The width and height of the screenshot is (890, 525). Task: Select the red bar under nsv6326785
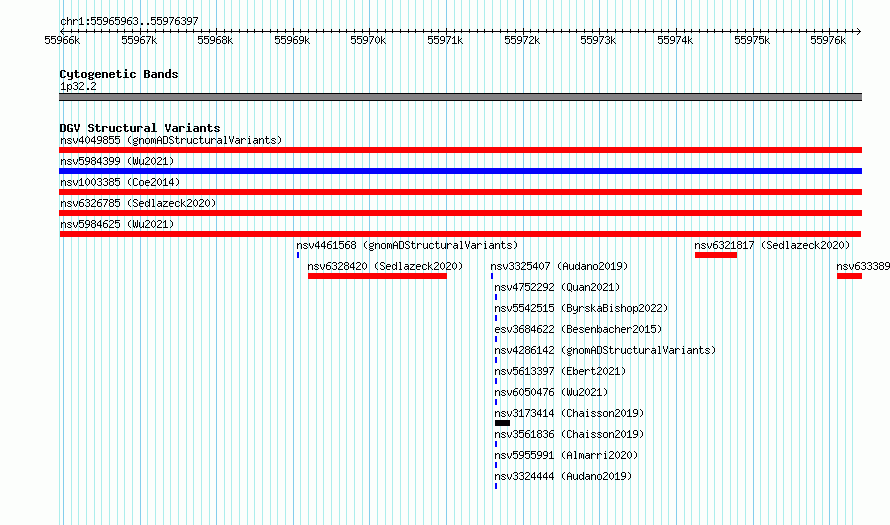coord(460,213)
